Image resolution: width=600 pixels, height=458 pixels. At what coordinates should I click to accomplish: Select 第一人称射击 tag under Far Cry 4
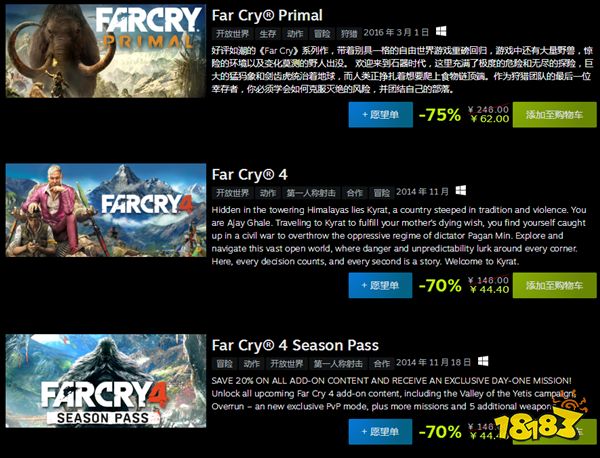[x=311, y=191]
